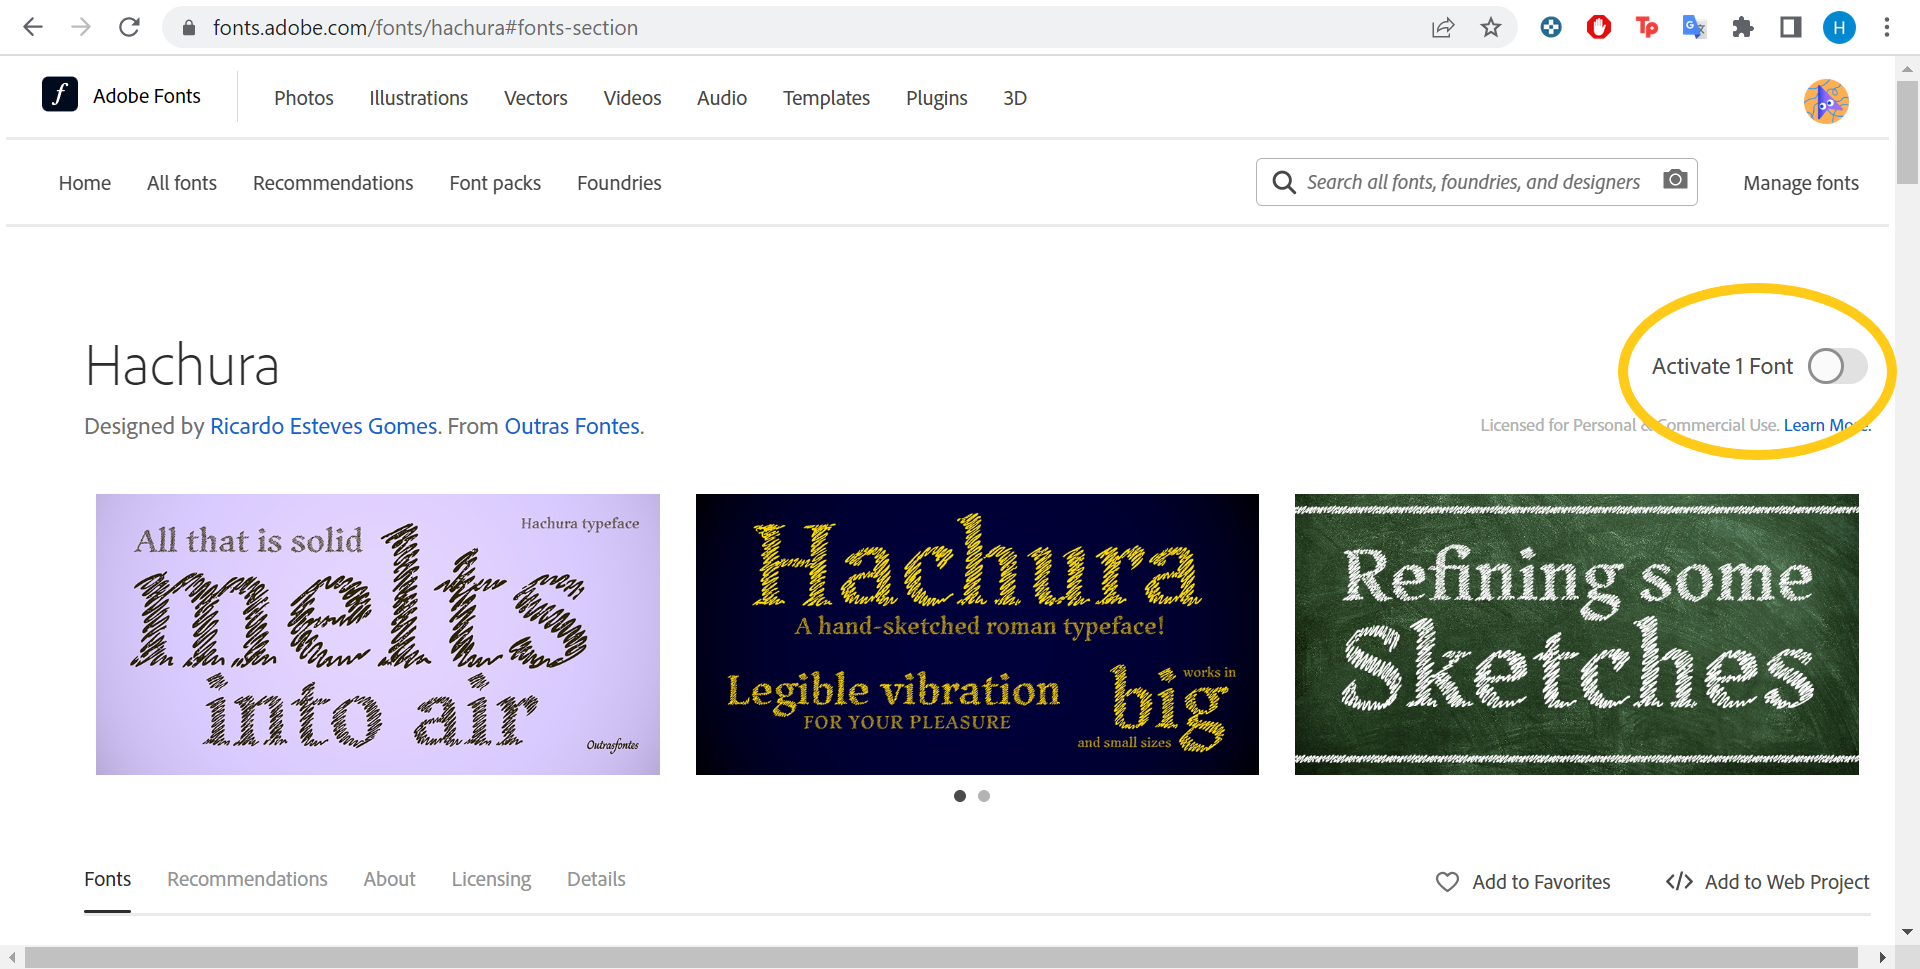Open the 3D menu item

coord(1015,98)
